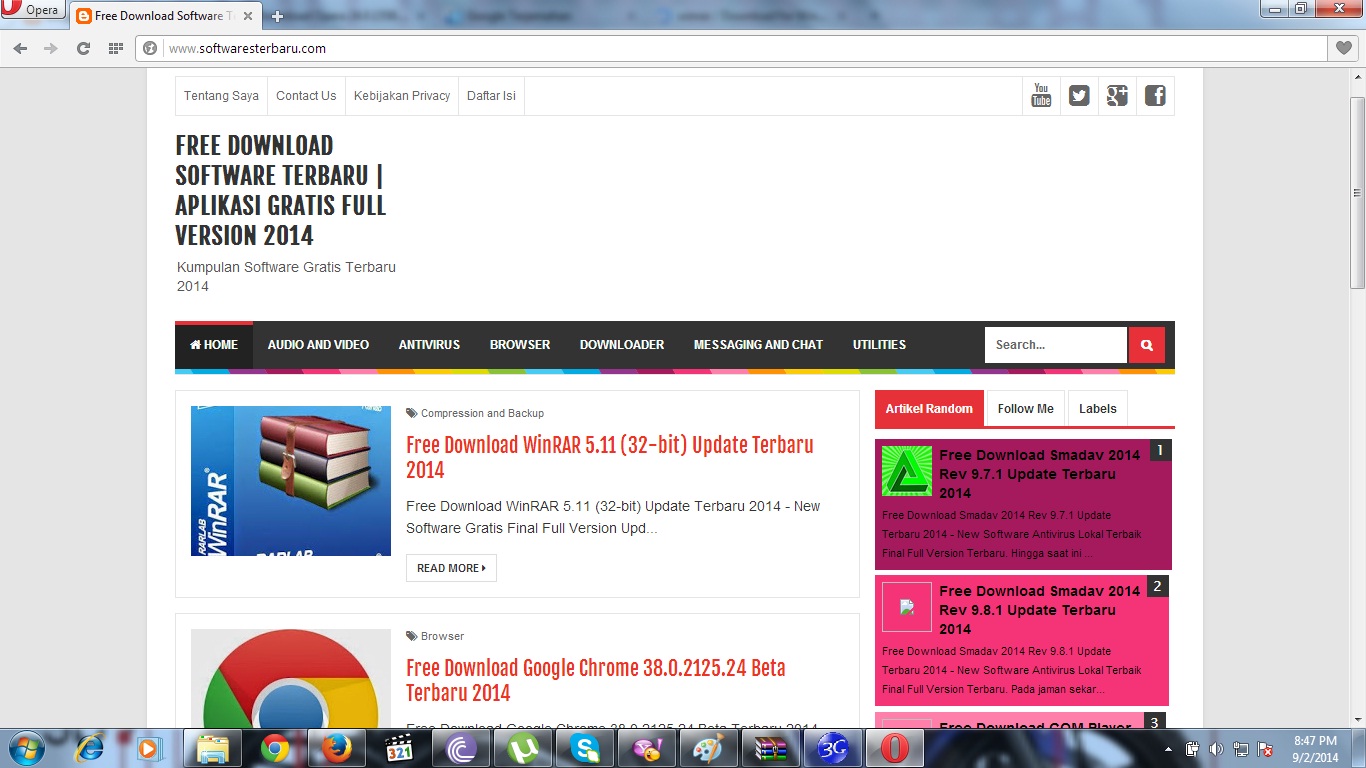Open Skype in the taskbar
The image size is (1366, 768).
[x=585, y=748]
